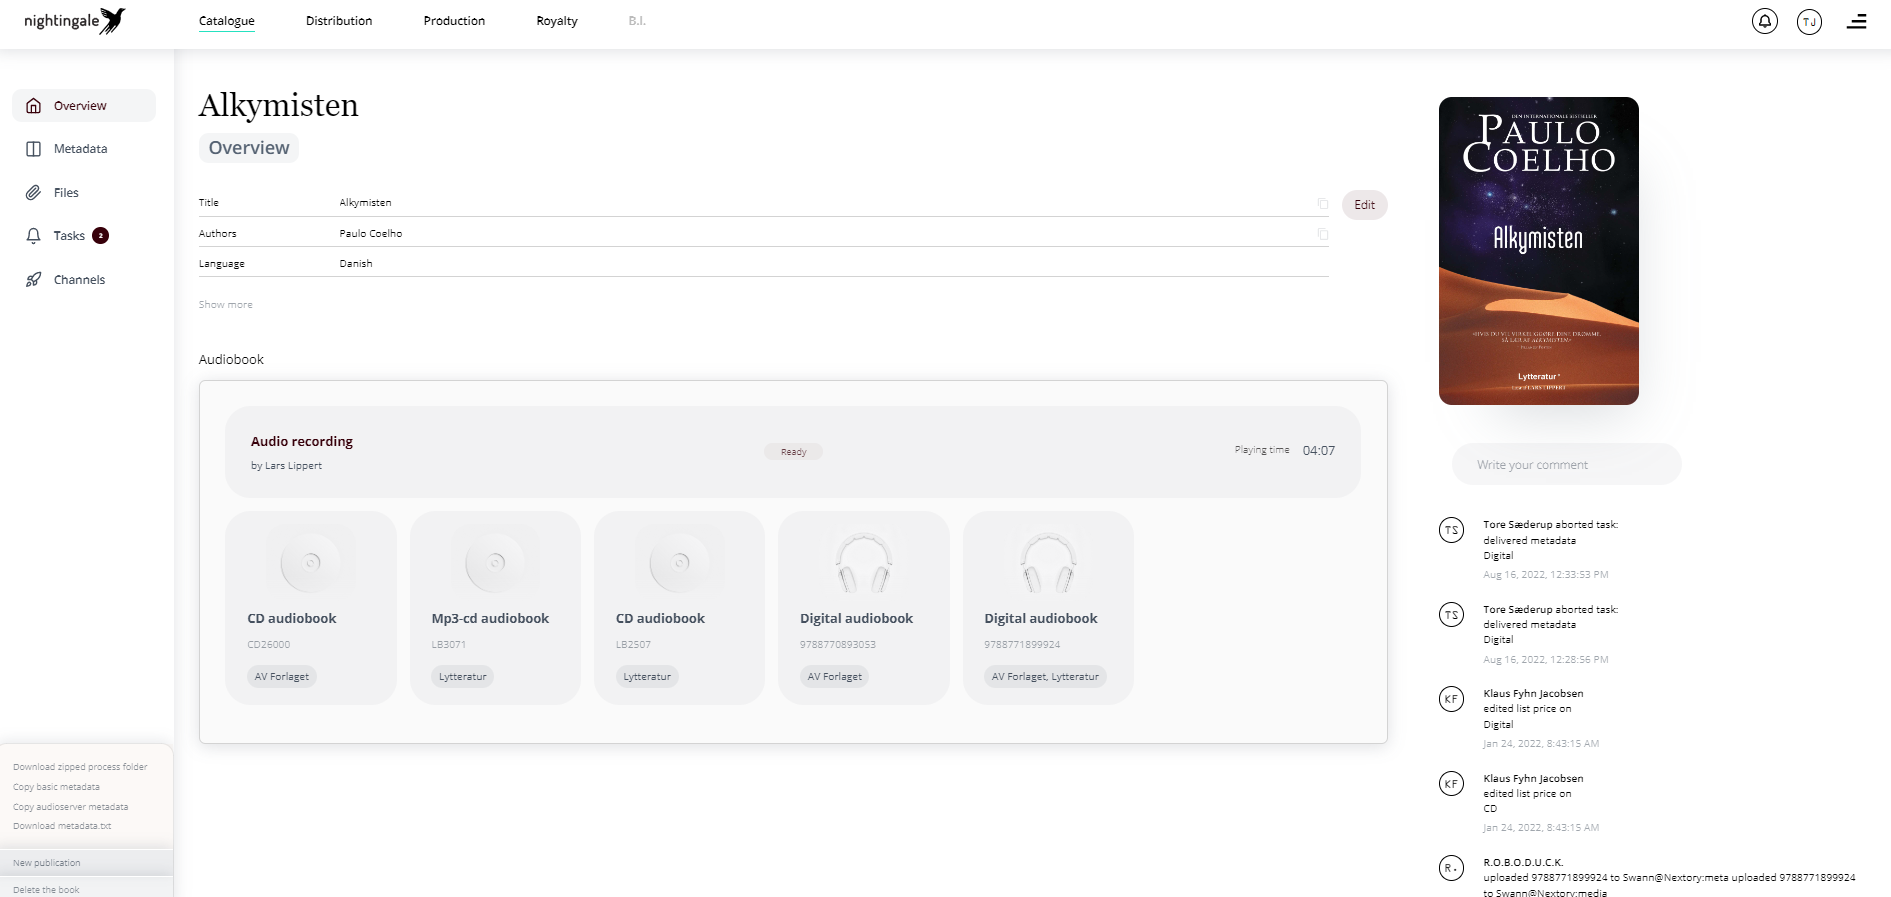The width and height of the screenshot is (1891, 897).
Task: Open the TJ user avatar menu
Action: tap(1809, 22)
